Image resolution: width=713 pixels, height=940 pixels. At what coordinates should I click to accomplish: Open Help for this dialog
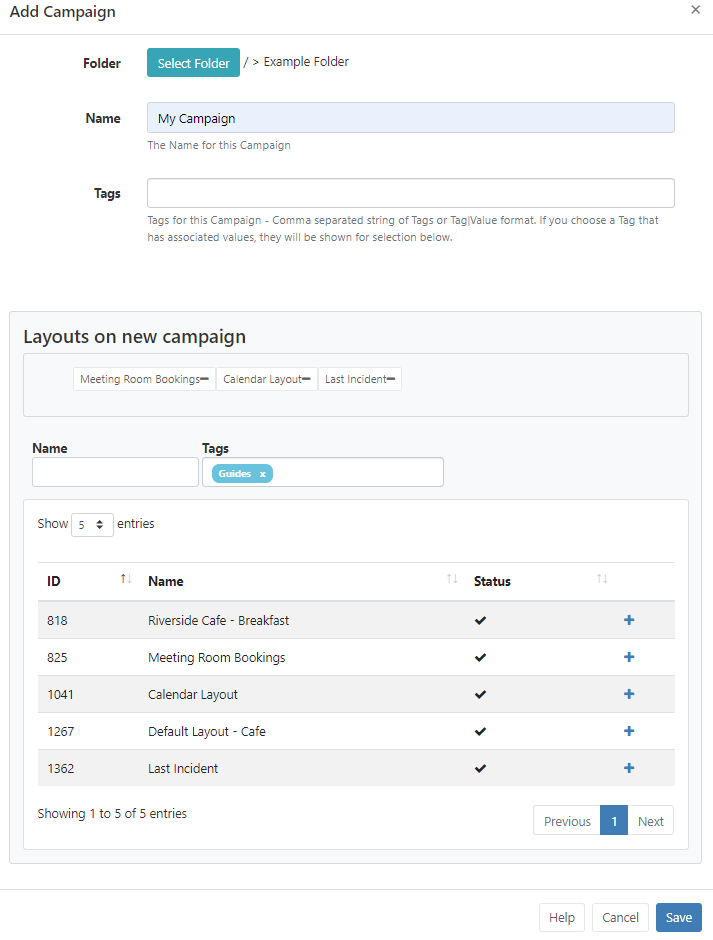[561, 917]
